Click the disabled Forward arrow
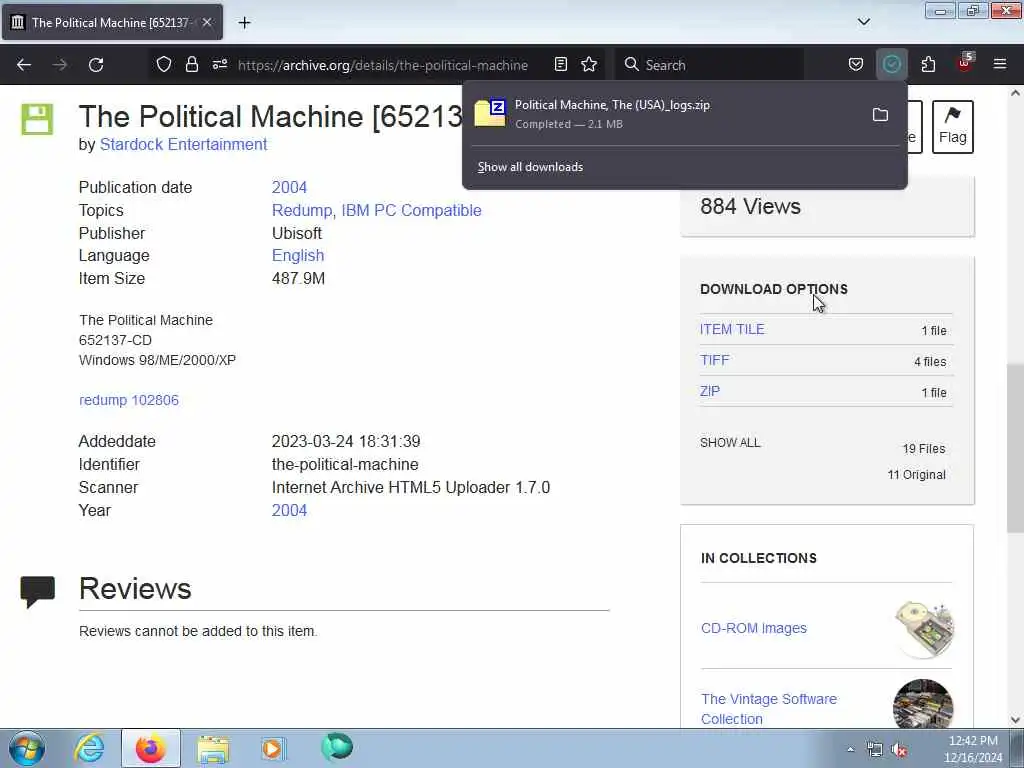Viewport: 1024px width, 768px height. tap(59, 65)
